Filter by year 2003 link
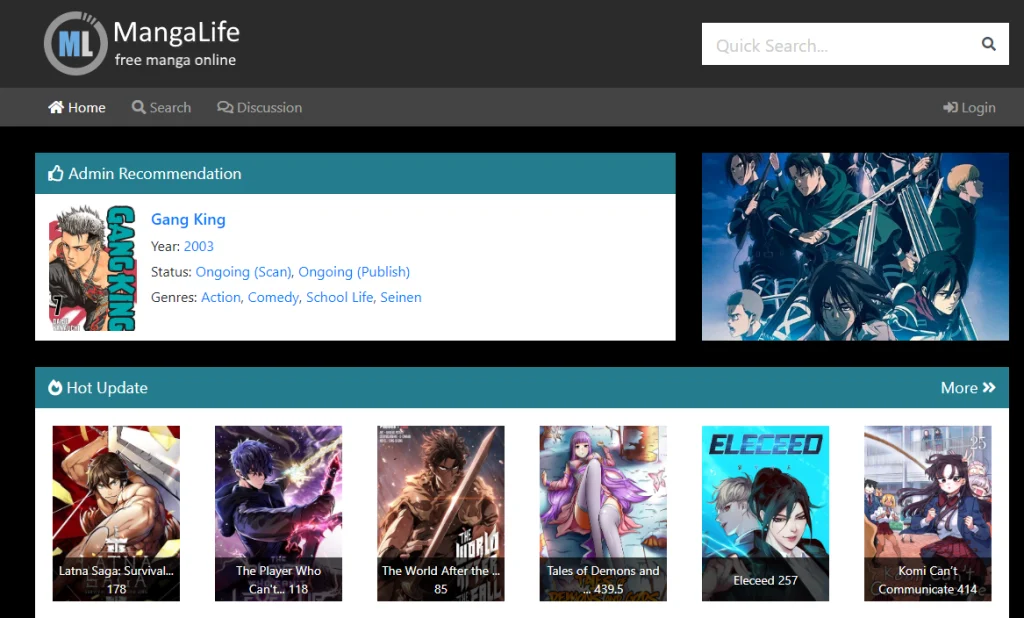Screen dimensions: 1024x618 [199, 246]
